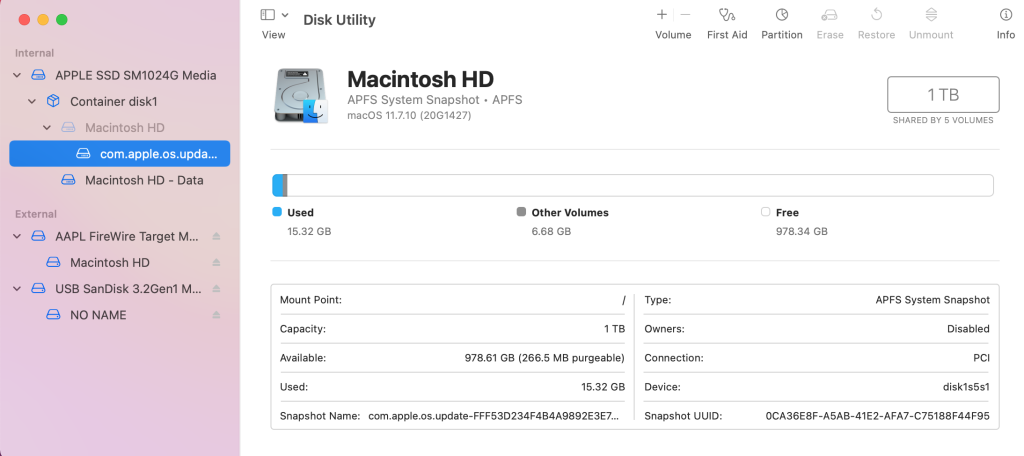Open the View sidebar options button
The image size is (1024, 456).
pos(268,15)
